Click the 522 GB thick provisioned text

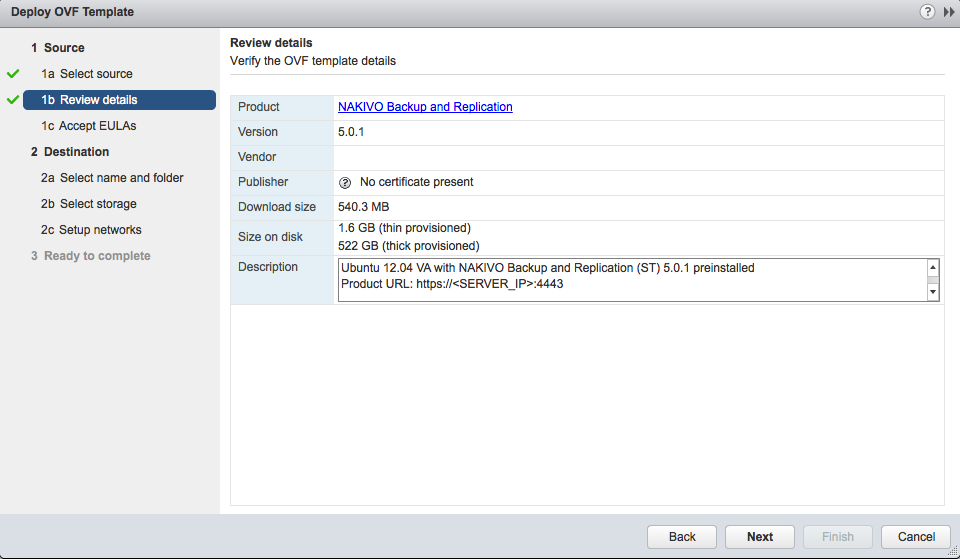point(408,246)
